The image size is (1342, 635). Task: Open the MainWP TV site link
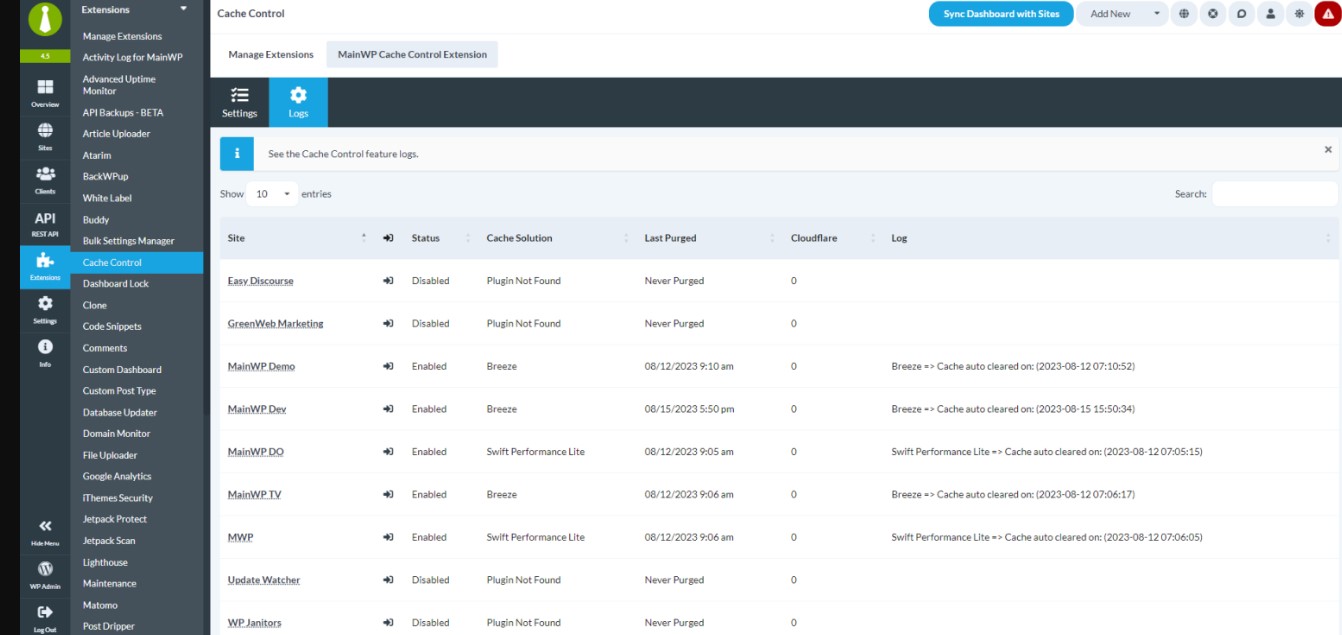(x=255, y=494)
